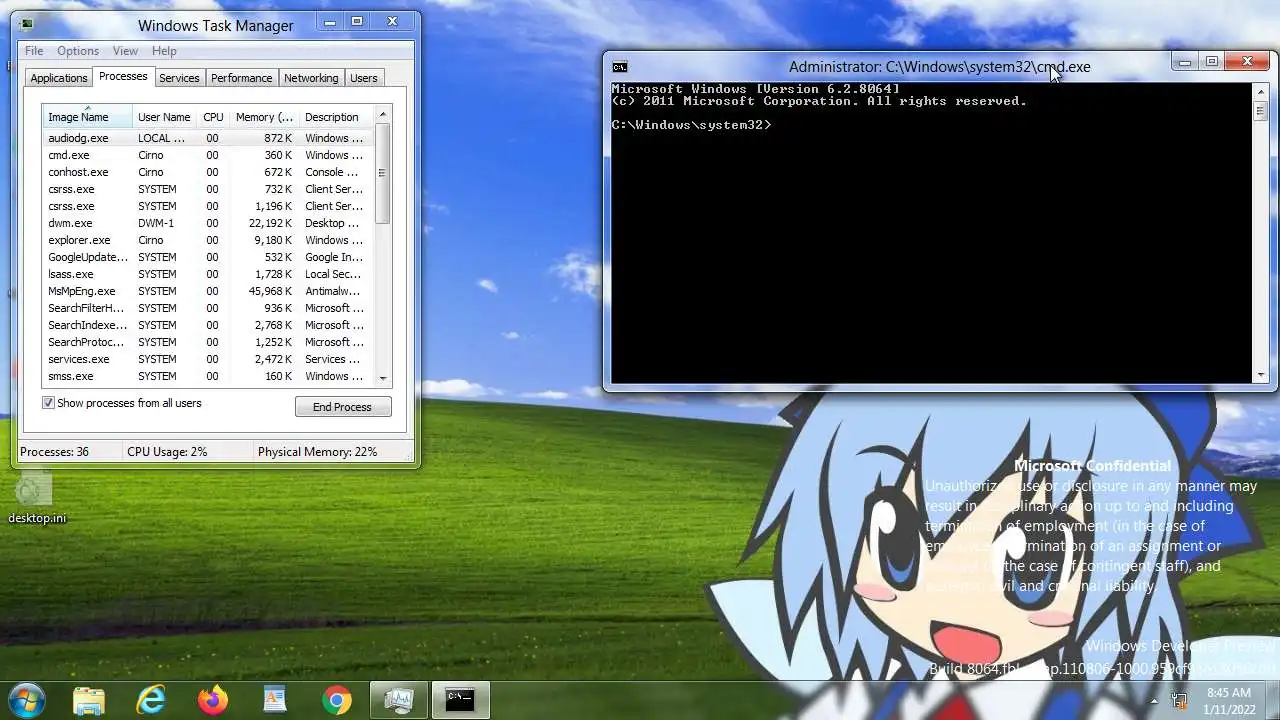Image resolution: width=1280 pixels, height=720 pixels.
Task: Click Command Prompt scroll up arrow
Action: [x=1260, y=91]
